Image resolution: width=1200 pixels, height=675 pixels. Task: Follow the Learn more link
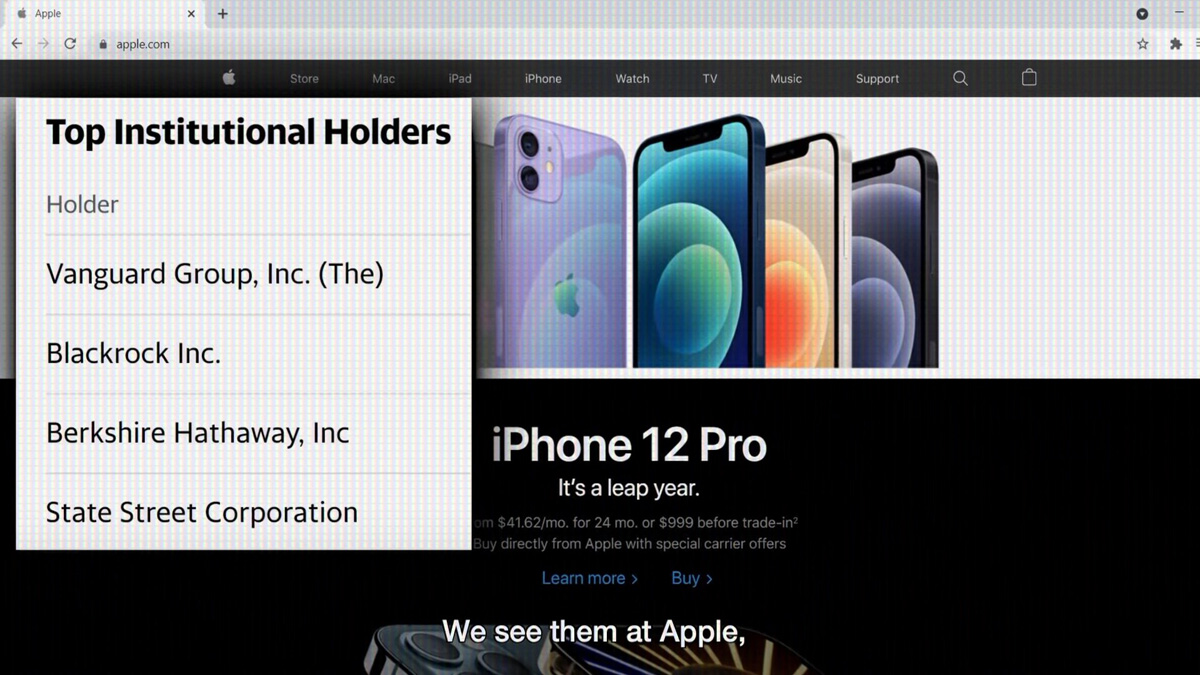(x=589, y=578)
